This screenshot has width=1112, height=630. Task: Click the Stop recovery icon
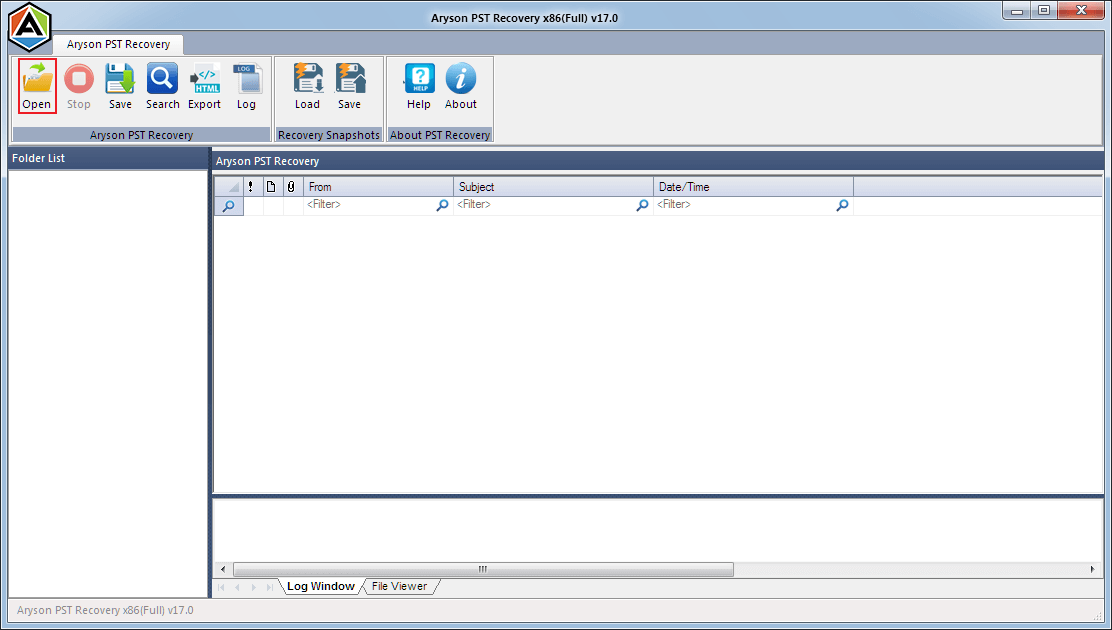(79, 86)
